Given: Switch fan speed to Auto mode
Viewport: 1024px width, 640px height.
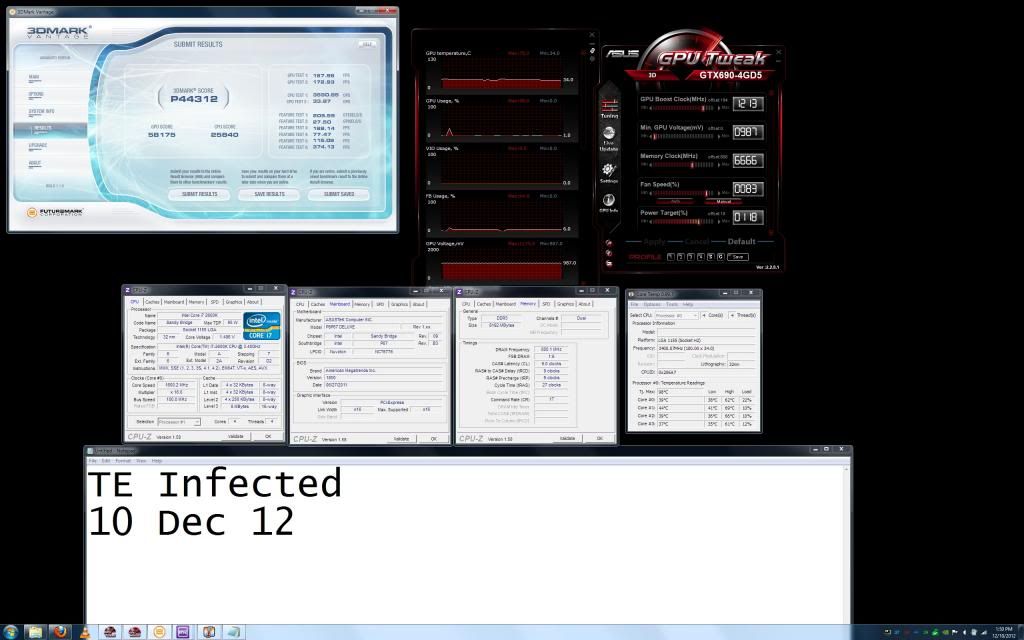Looking at the screenshot, I should [675, 201].
